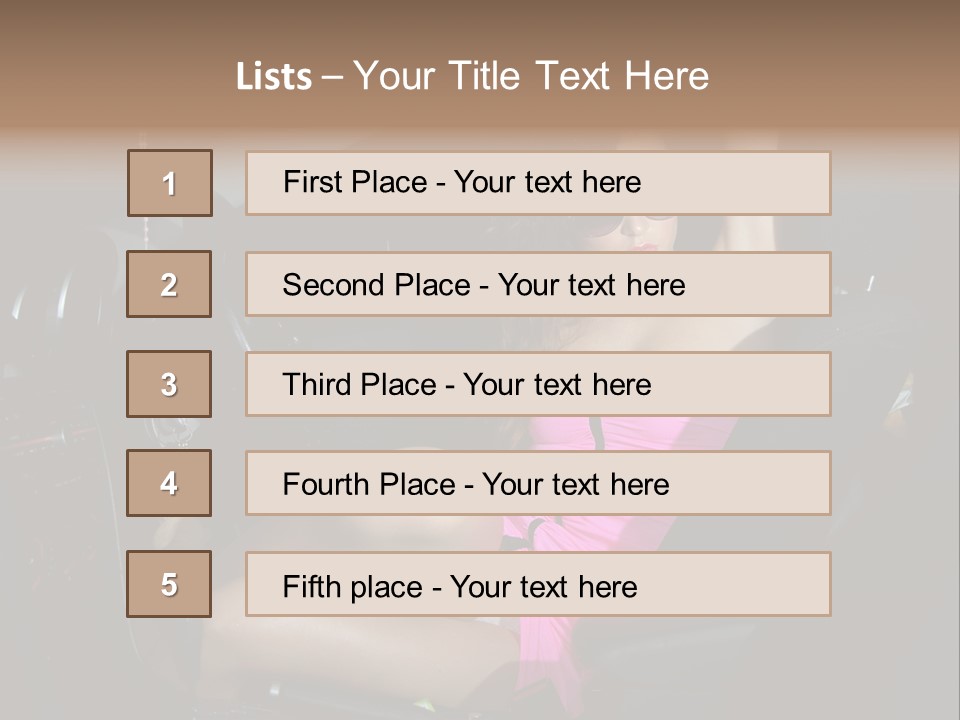The height and width of the screenshot is (720, 960).
Task: Click the words "First Place" in the text bar
Action: click(x=354, y=182)
